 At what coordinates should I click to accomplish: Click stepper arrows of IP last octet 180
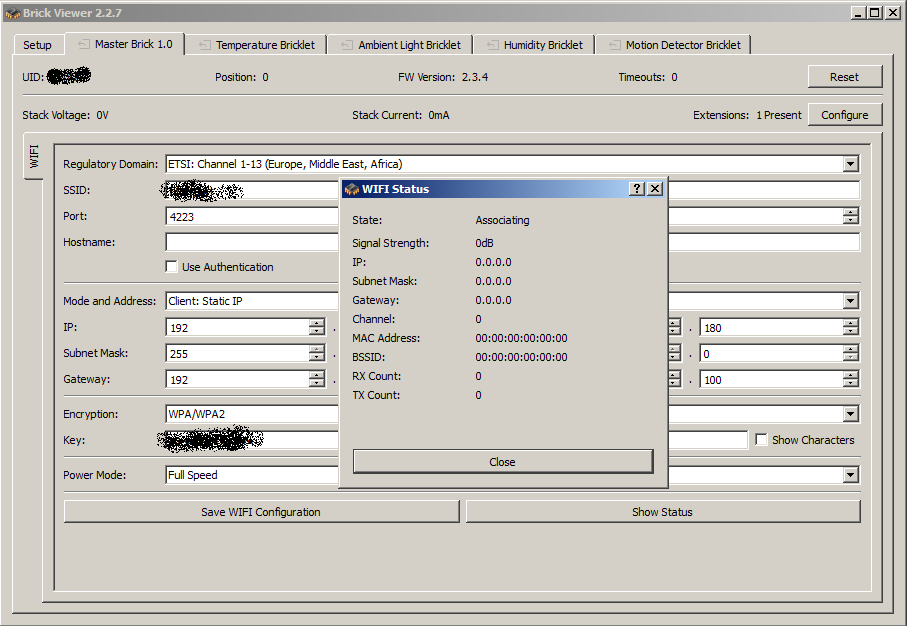[850, 327]
